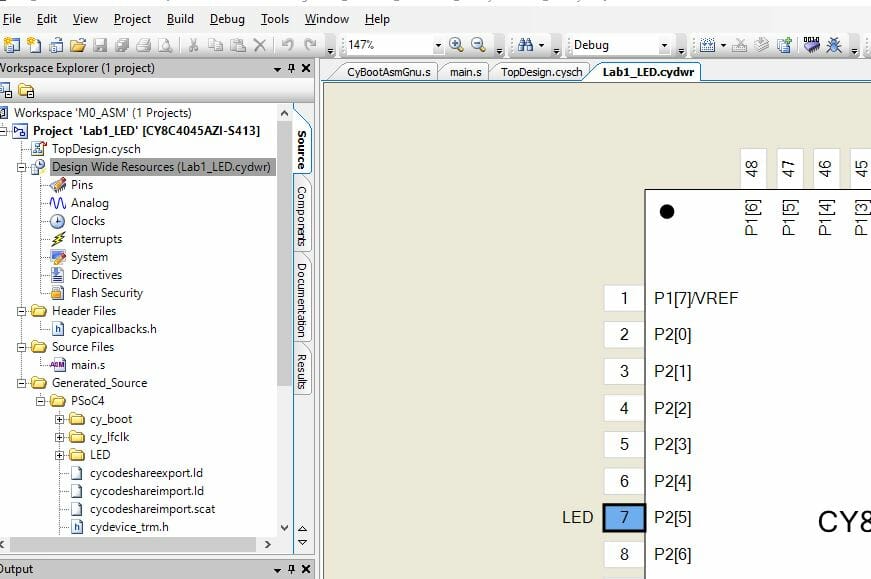Click the Zoom In magnifier icon
871x579 pixels.
(456, 44)
